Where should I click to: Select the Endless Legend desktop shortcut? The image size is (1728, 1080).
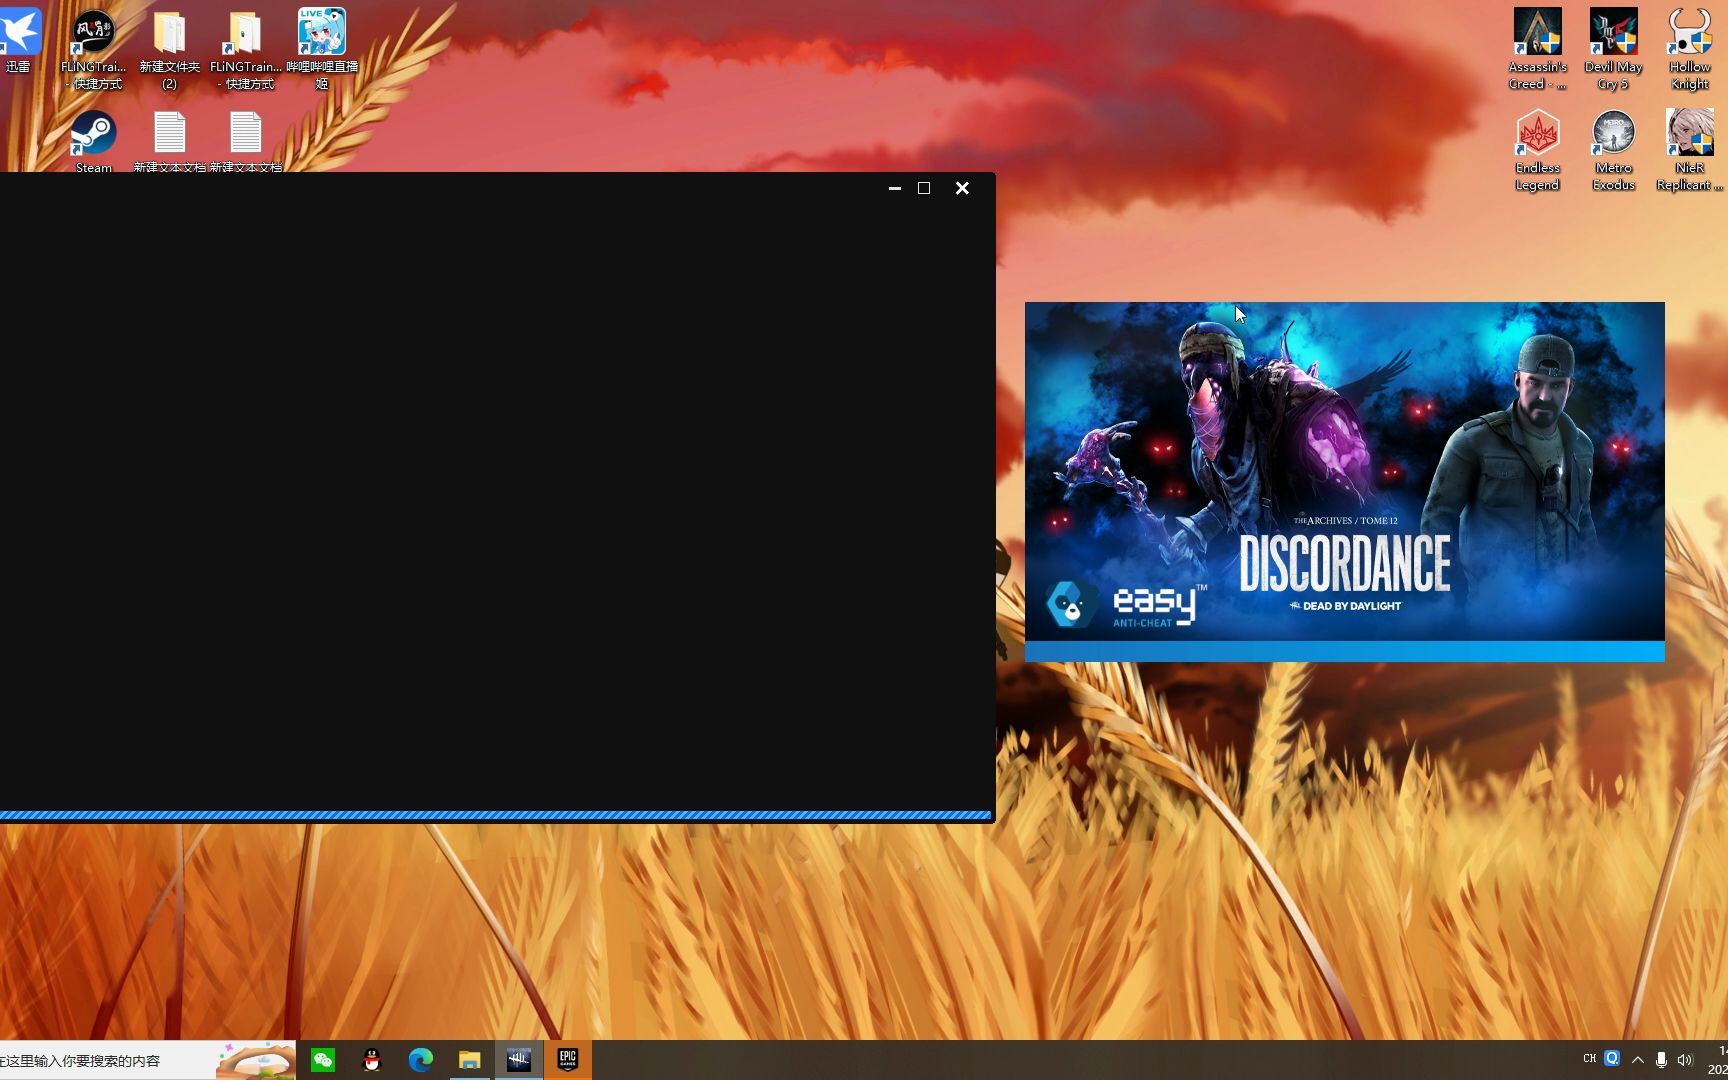point(1537,150)
